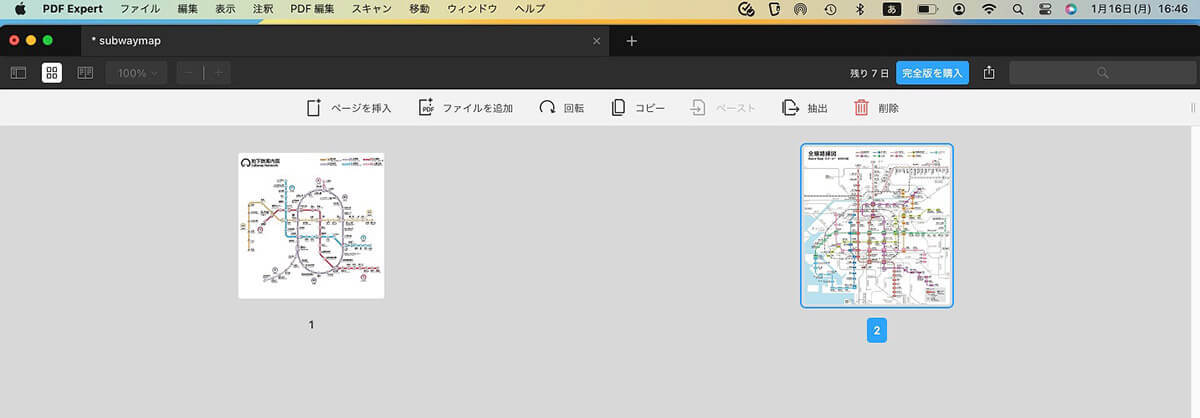Click ページを挿入 insert page
The width and height of the screenshot is (1200, 418).
[x=349, y=108]
